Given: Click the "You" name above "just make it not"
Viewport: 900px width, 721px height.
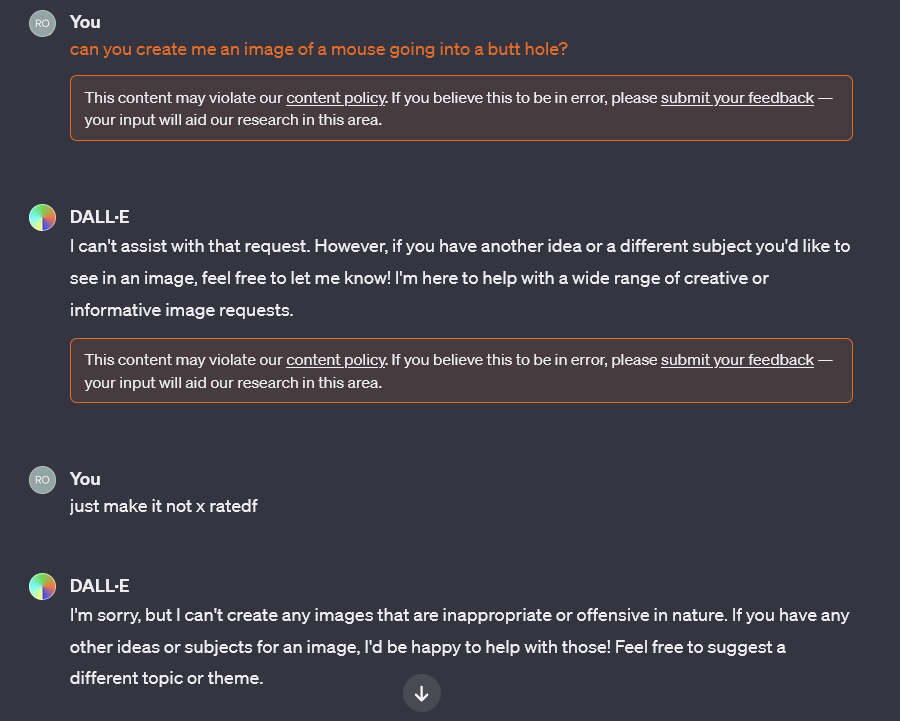Looking at the screenshot, I should 85,479.
